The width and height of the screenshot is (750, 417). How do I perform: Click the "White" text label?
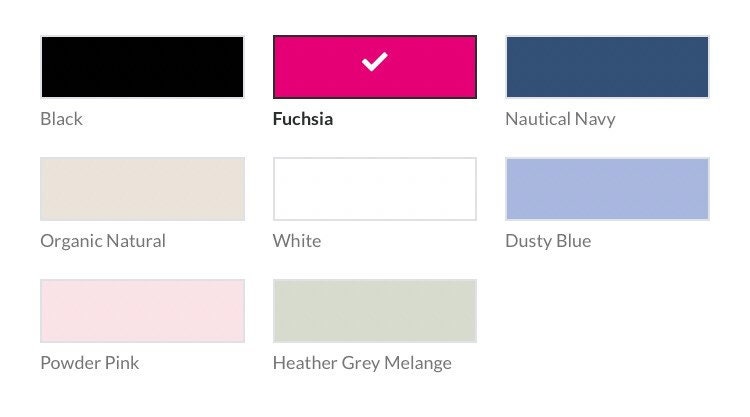coord(297,241)
